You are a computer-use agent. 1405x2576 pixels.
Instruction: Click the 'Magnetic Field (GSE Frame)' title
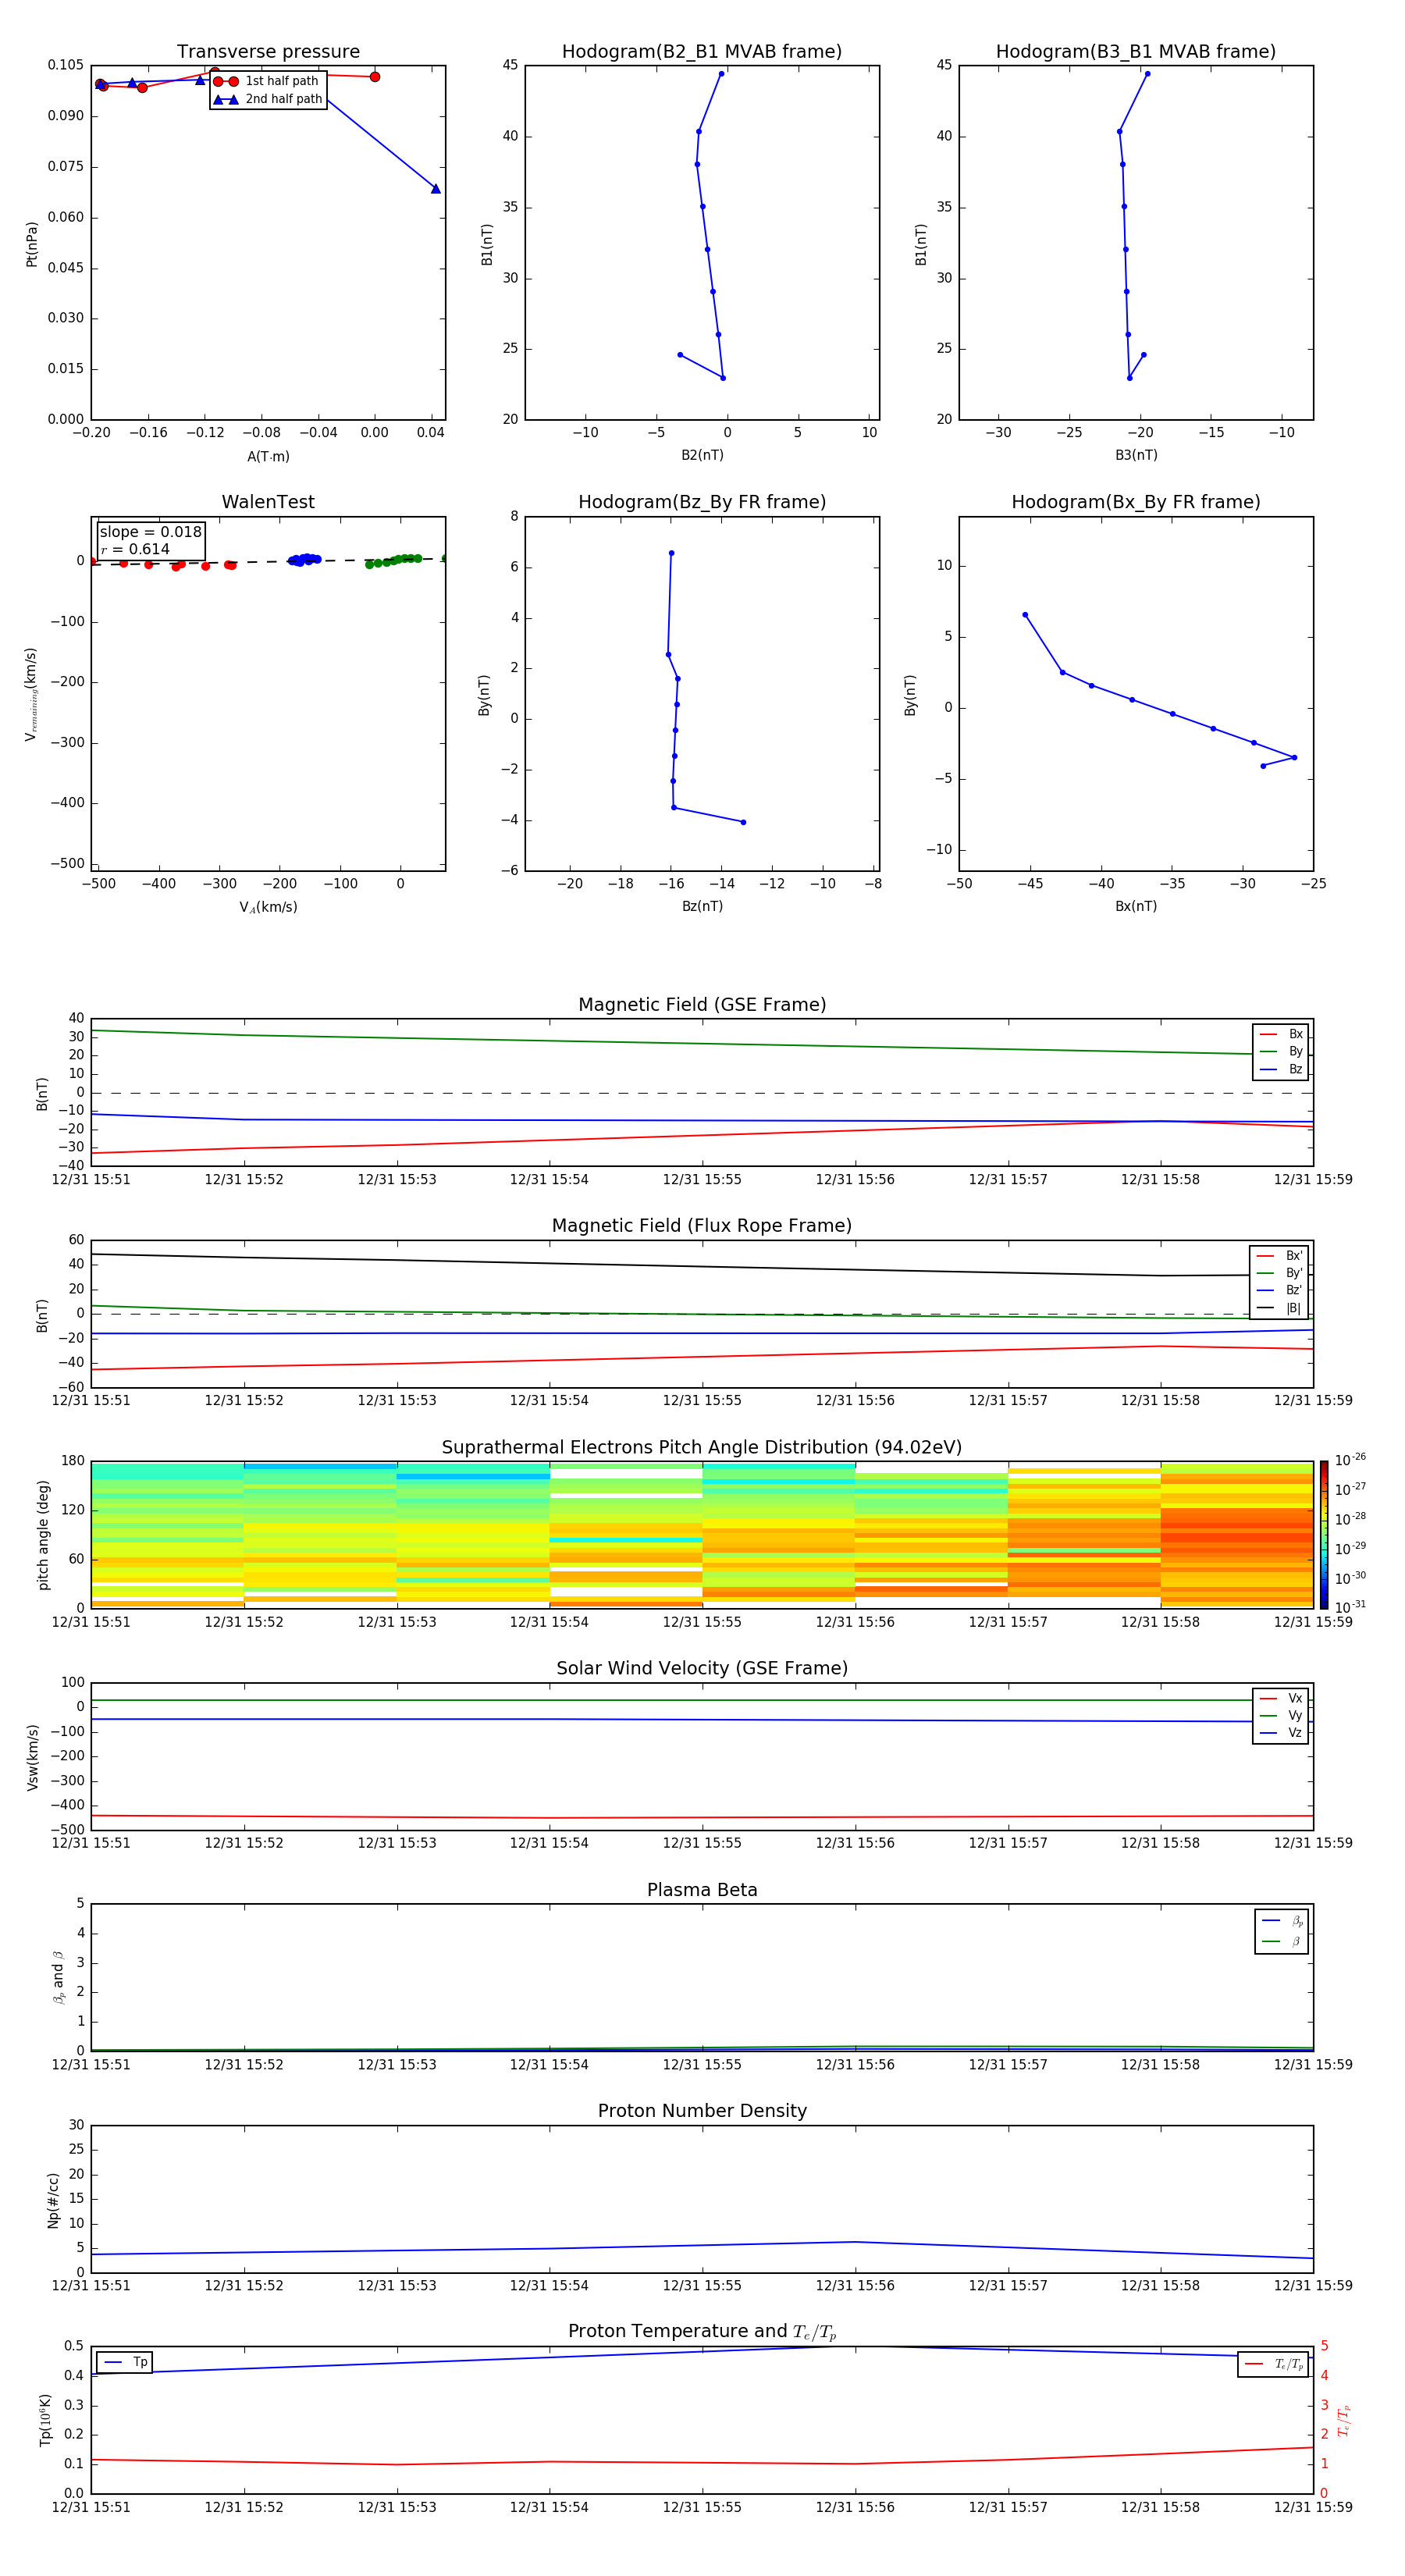coord(702,1005)
